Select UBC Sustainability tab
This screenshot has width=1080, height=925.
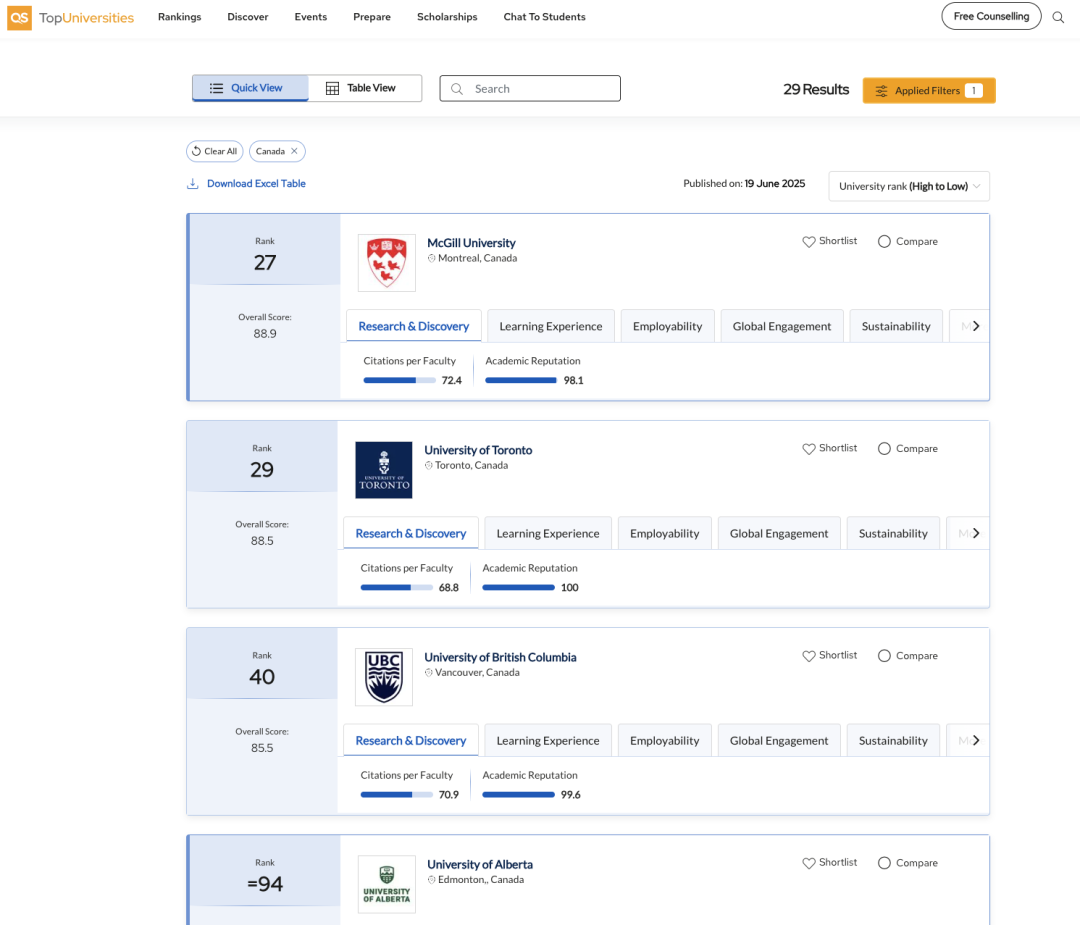click(893, 740)
